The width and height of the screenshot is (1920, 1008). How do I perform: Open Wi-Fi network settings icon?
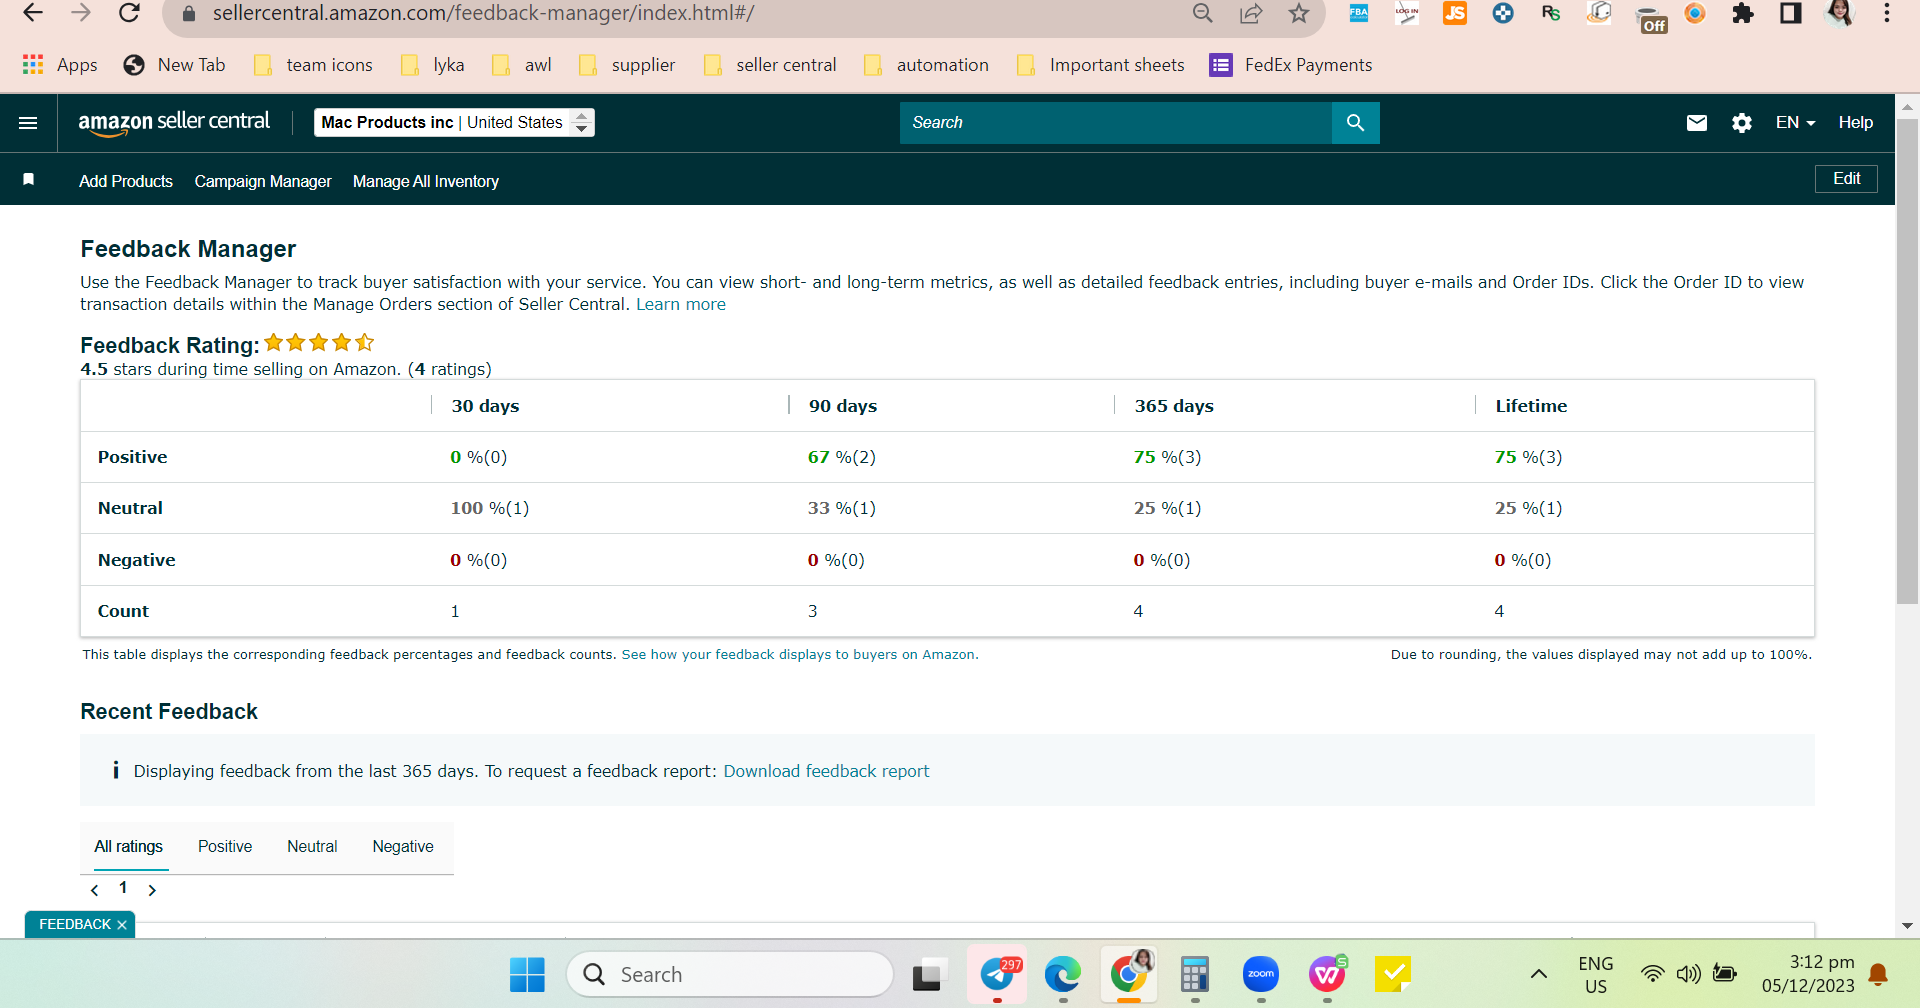pyautogui.click(x=1653, y=974)
